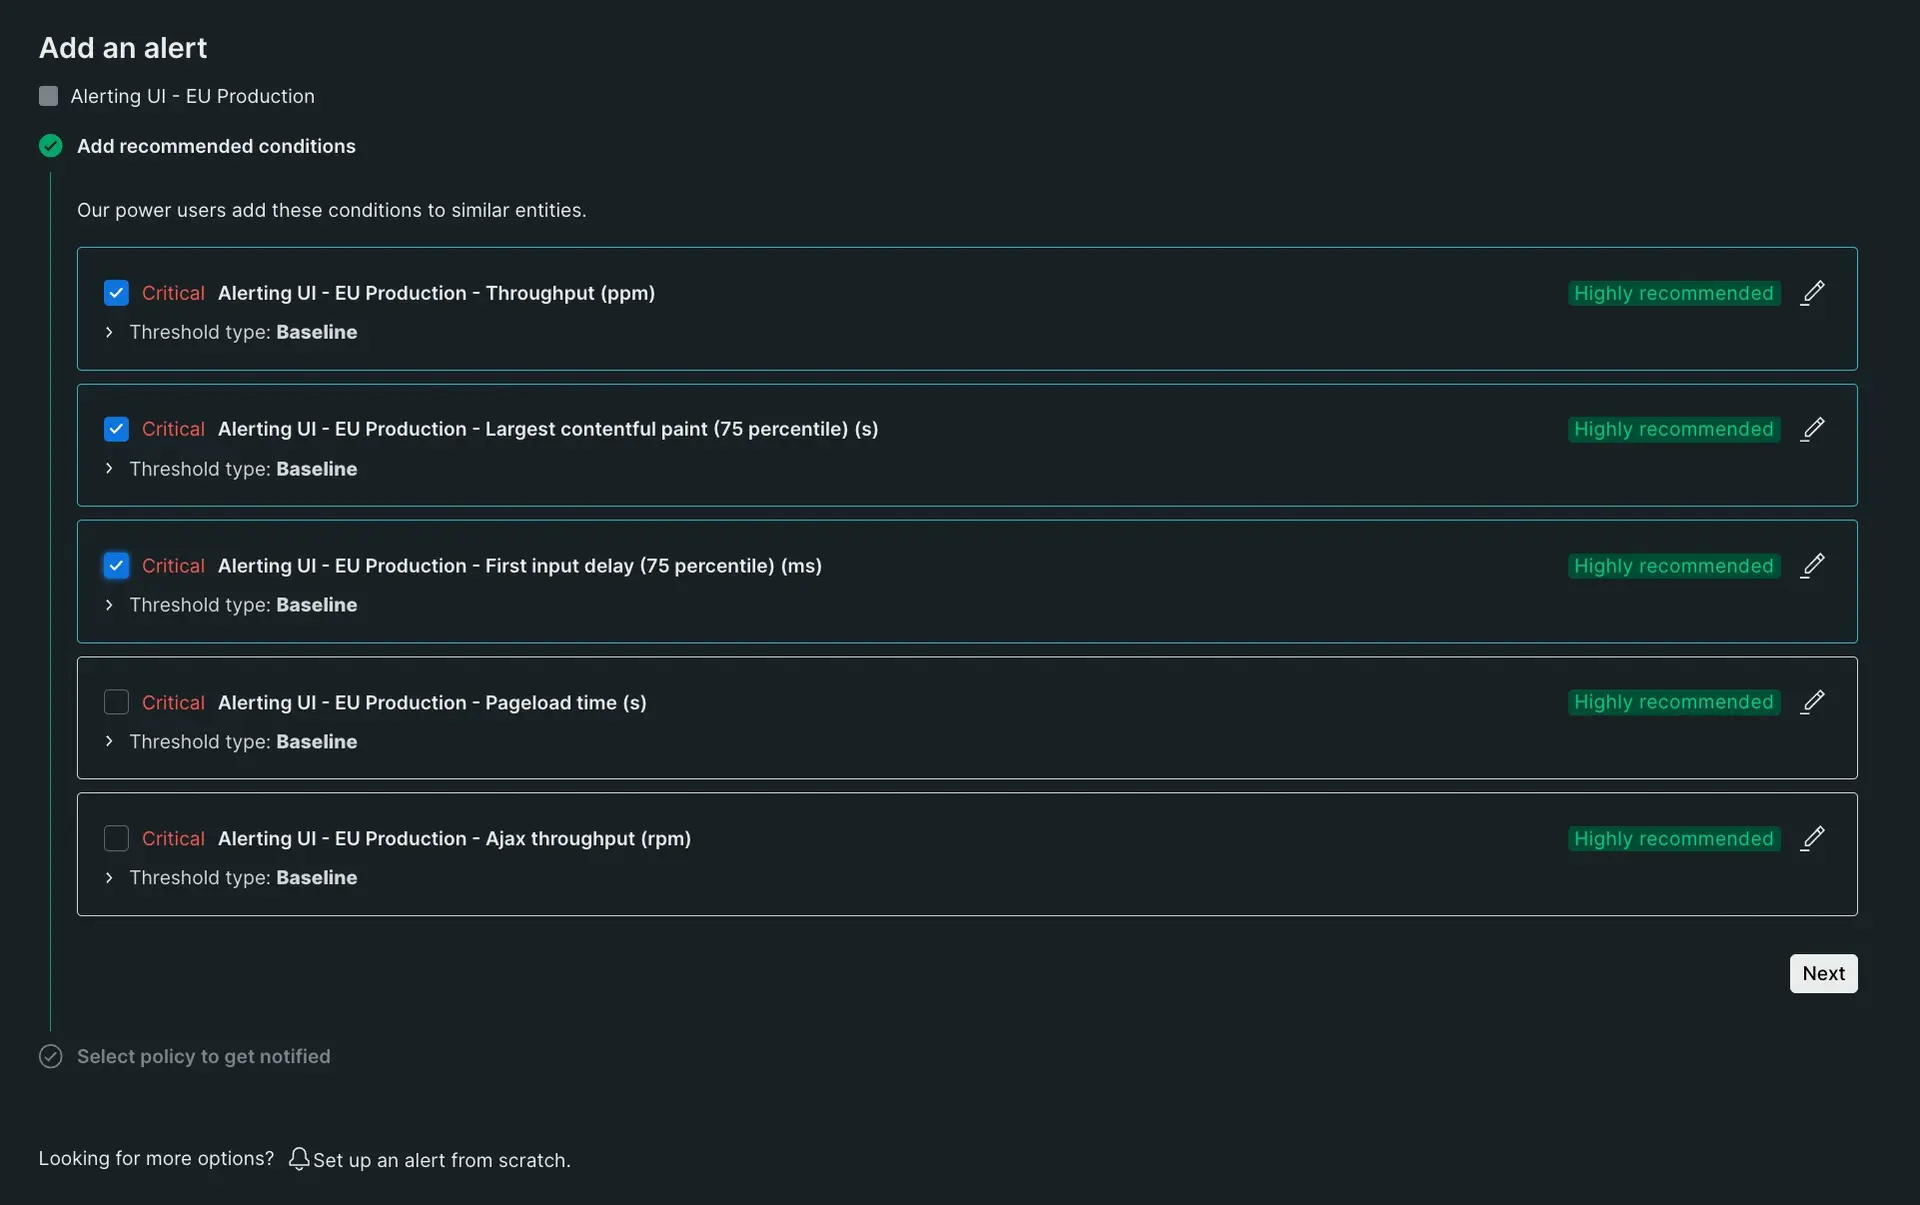Expand the Ajax throughput threshold type details

[110, 877]
